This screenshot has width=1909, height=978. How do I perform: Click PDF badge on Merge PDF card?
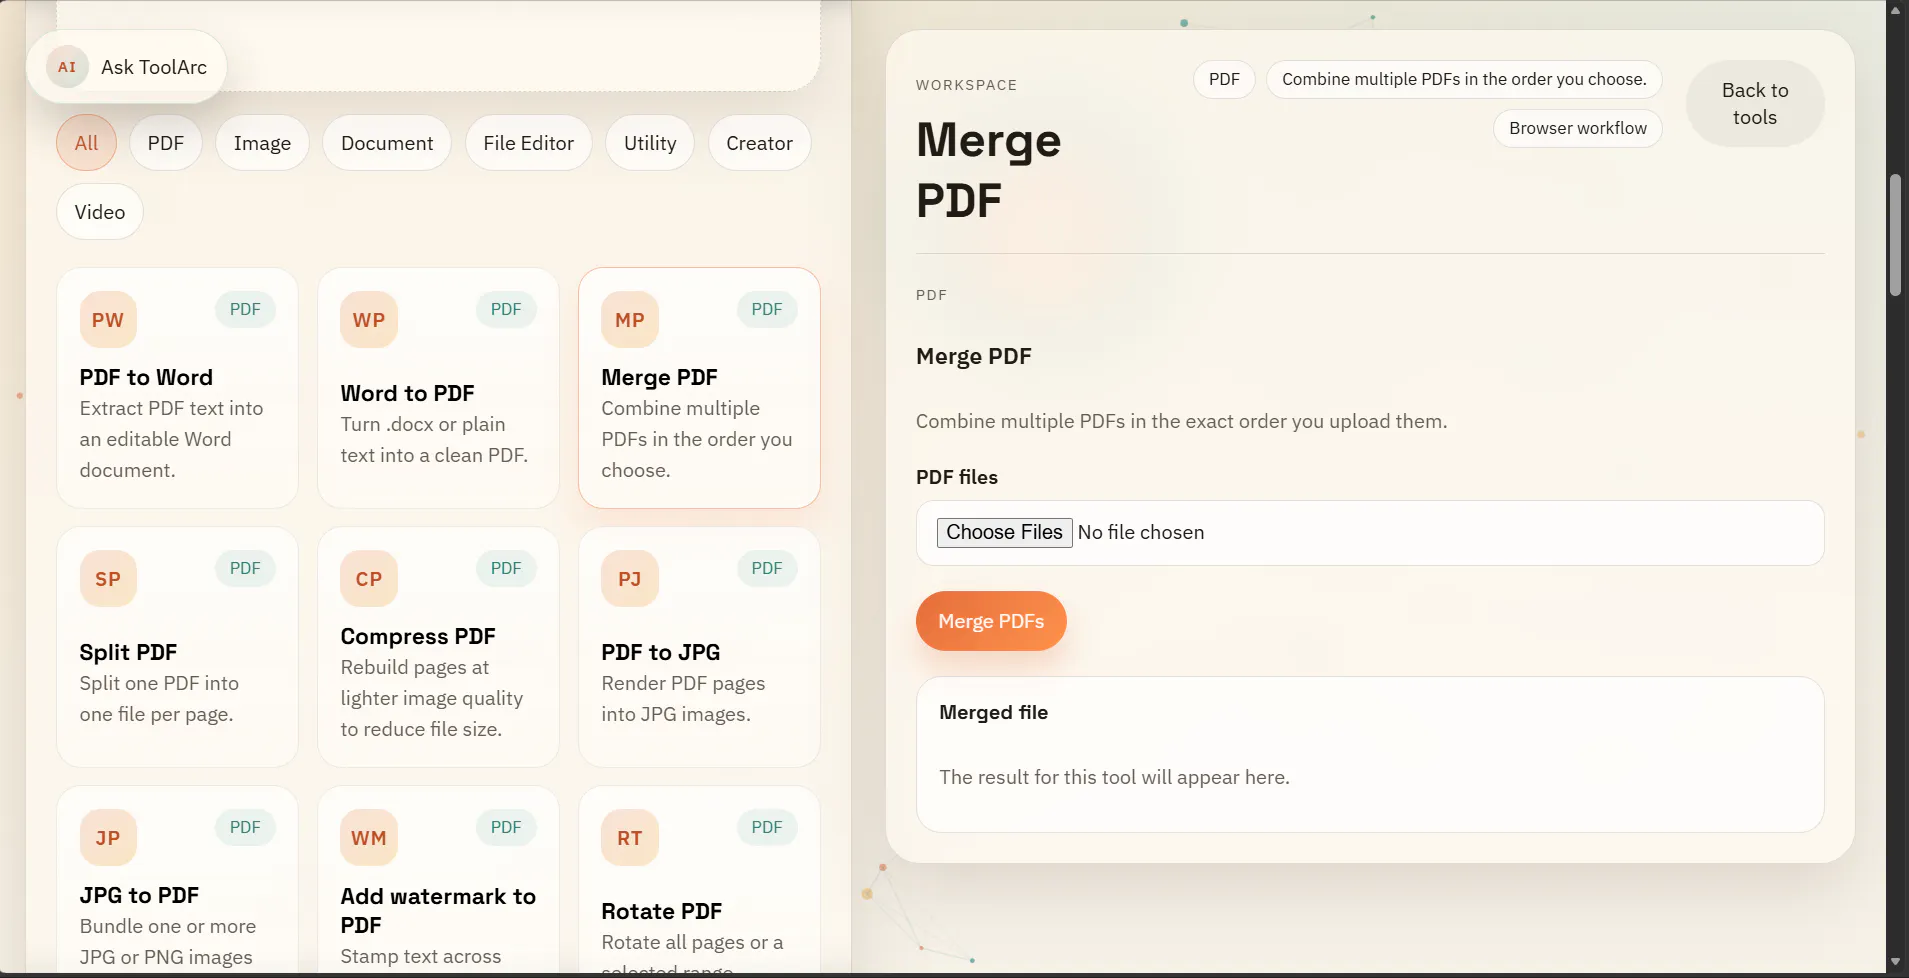(767, 309)
